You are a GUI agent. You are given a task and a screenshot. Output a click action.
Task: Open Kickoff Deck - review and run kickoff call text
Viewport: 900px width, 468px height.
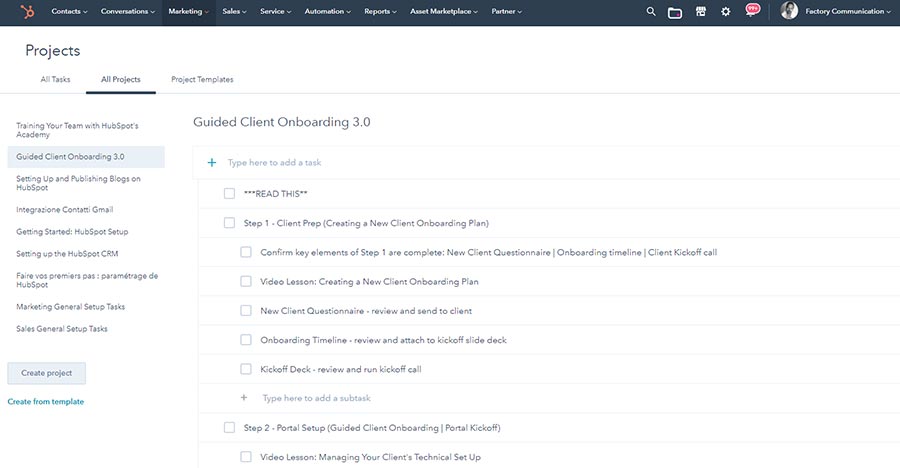tap(341, 369)
